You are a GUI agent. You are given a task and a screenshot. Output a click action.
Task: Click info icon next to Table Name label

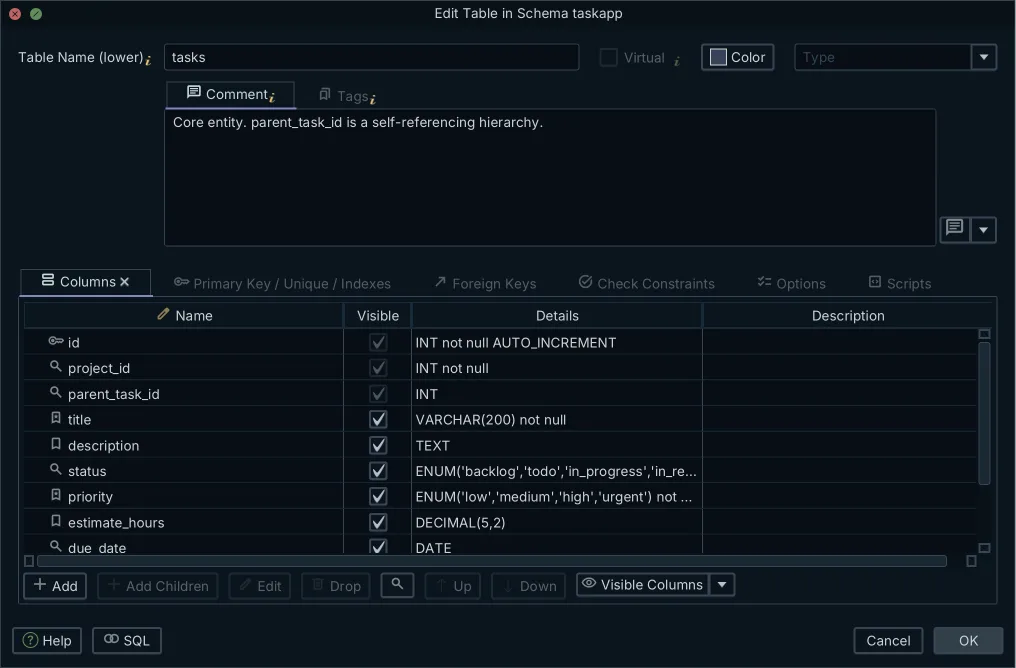tap(148, 60)
